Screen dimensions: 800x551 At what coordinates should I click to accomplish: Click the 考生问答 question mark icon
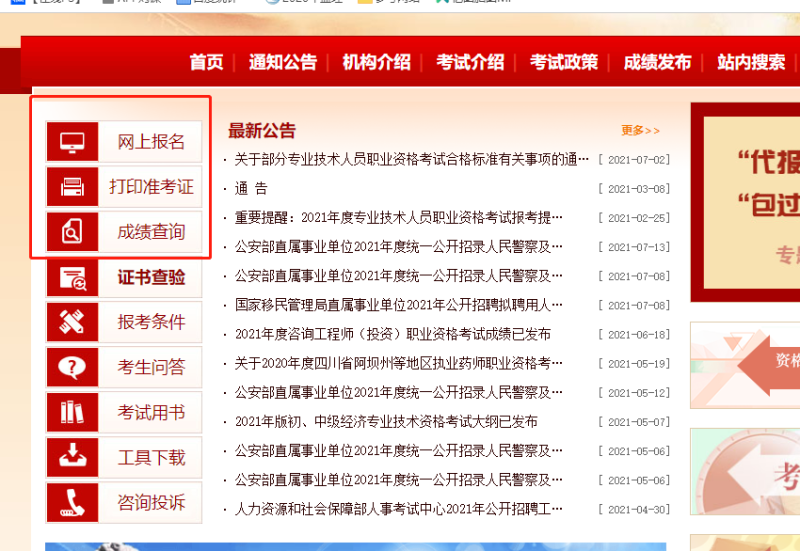(x=72, y=367)
